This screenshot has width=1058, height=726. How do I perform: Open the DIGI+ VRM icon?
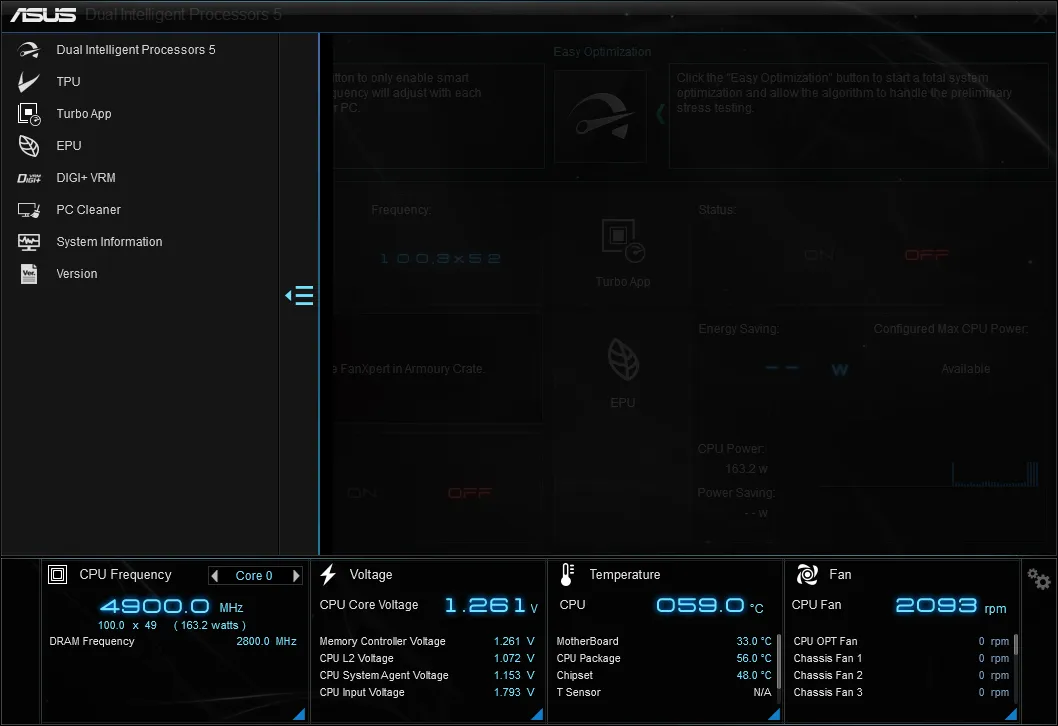point(29,178)
